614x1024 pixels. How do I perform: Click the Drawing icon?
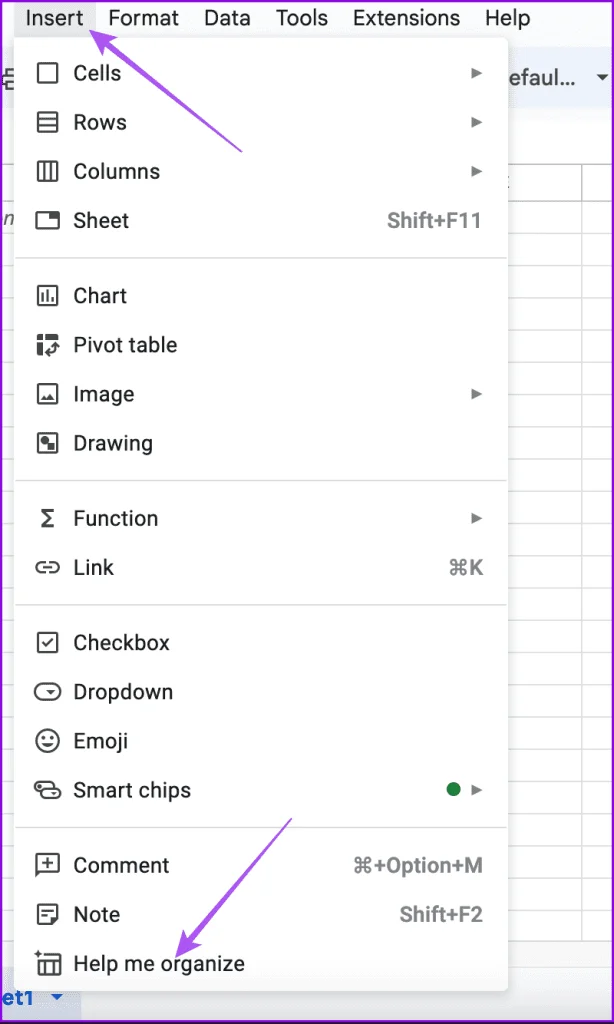pyautogui.click(x=47, y=443)
